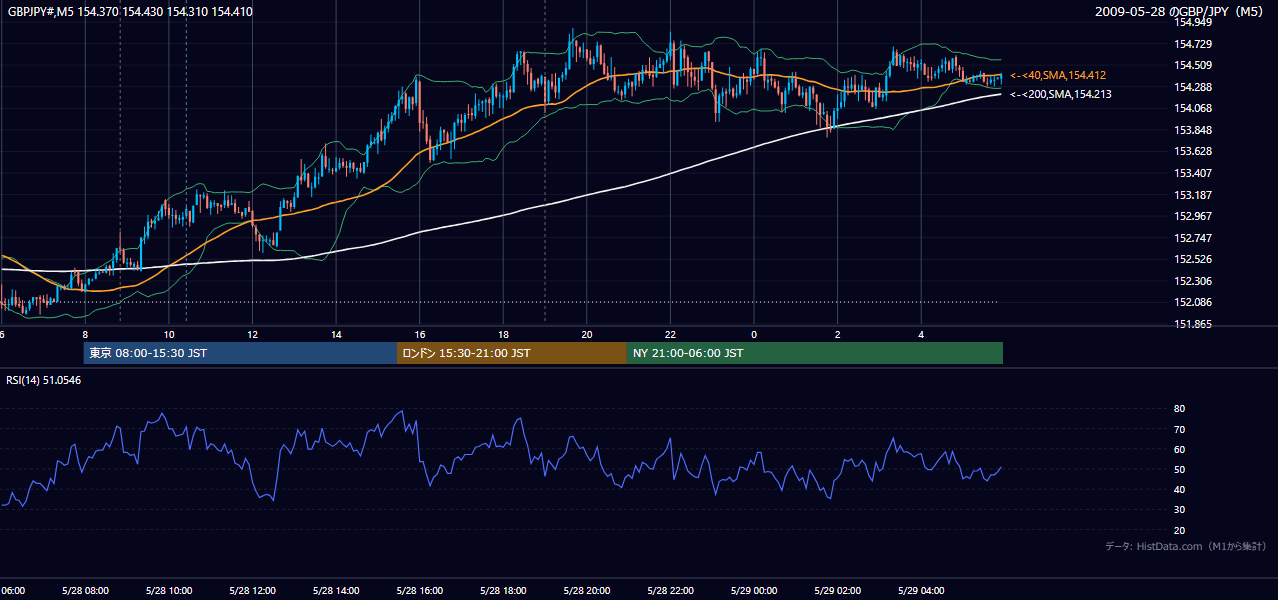Click price axis value 154.729

tap(1192, 44)
